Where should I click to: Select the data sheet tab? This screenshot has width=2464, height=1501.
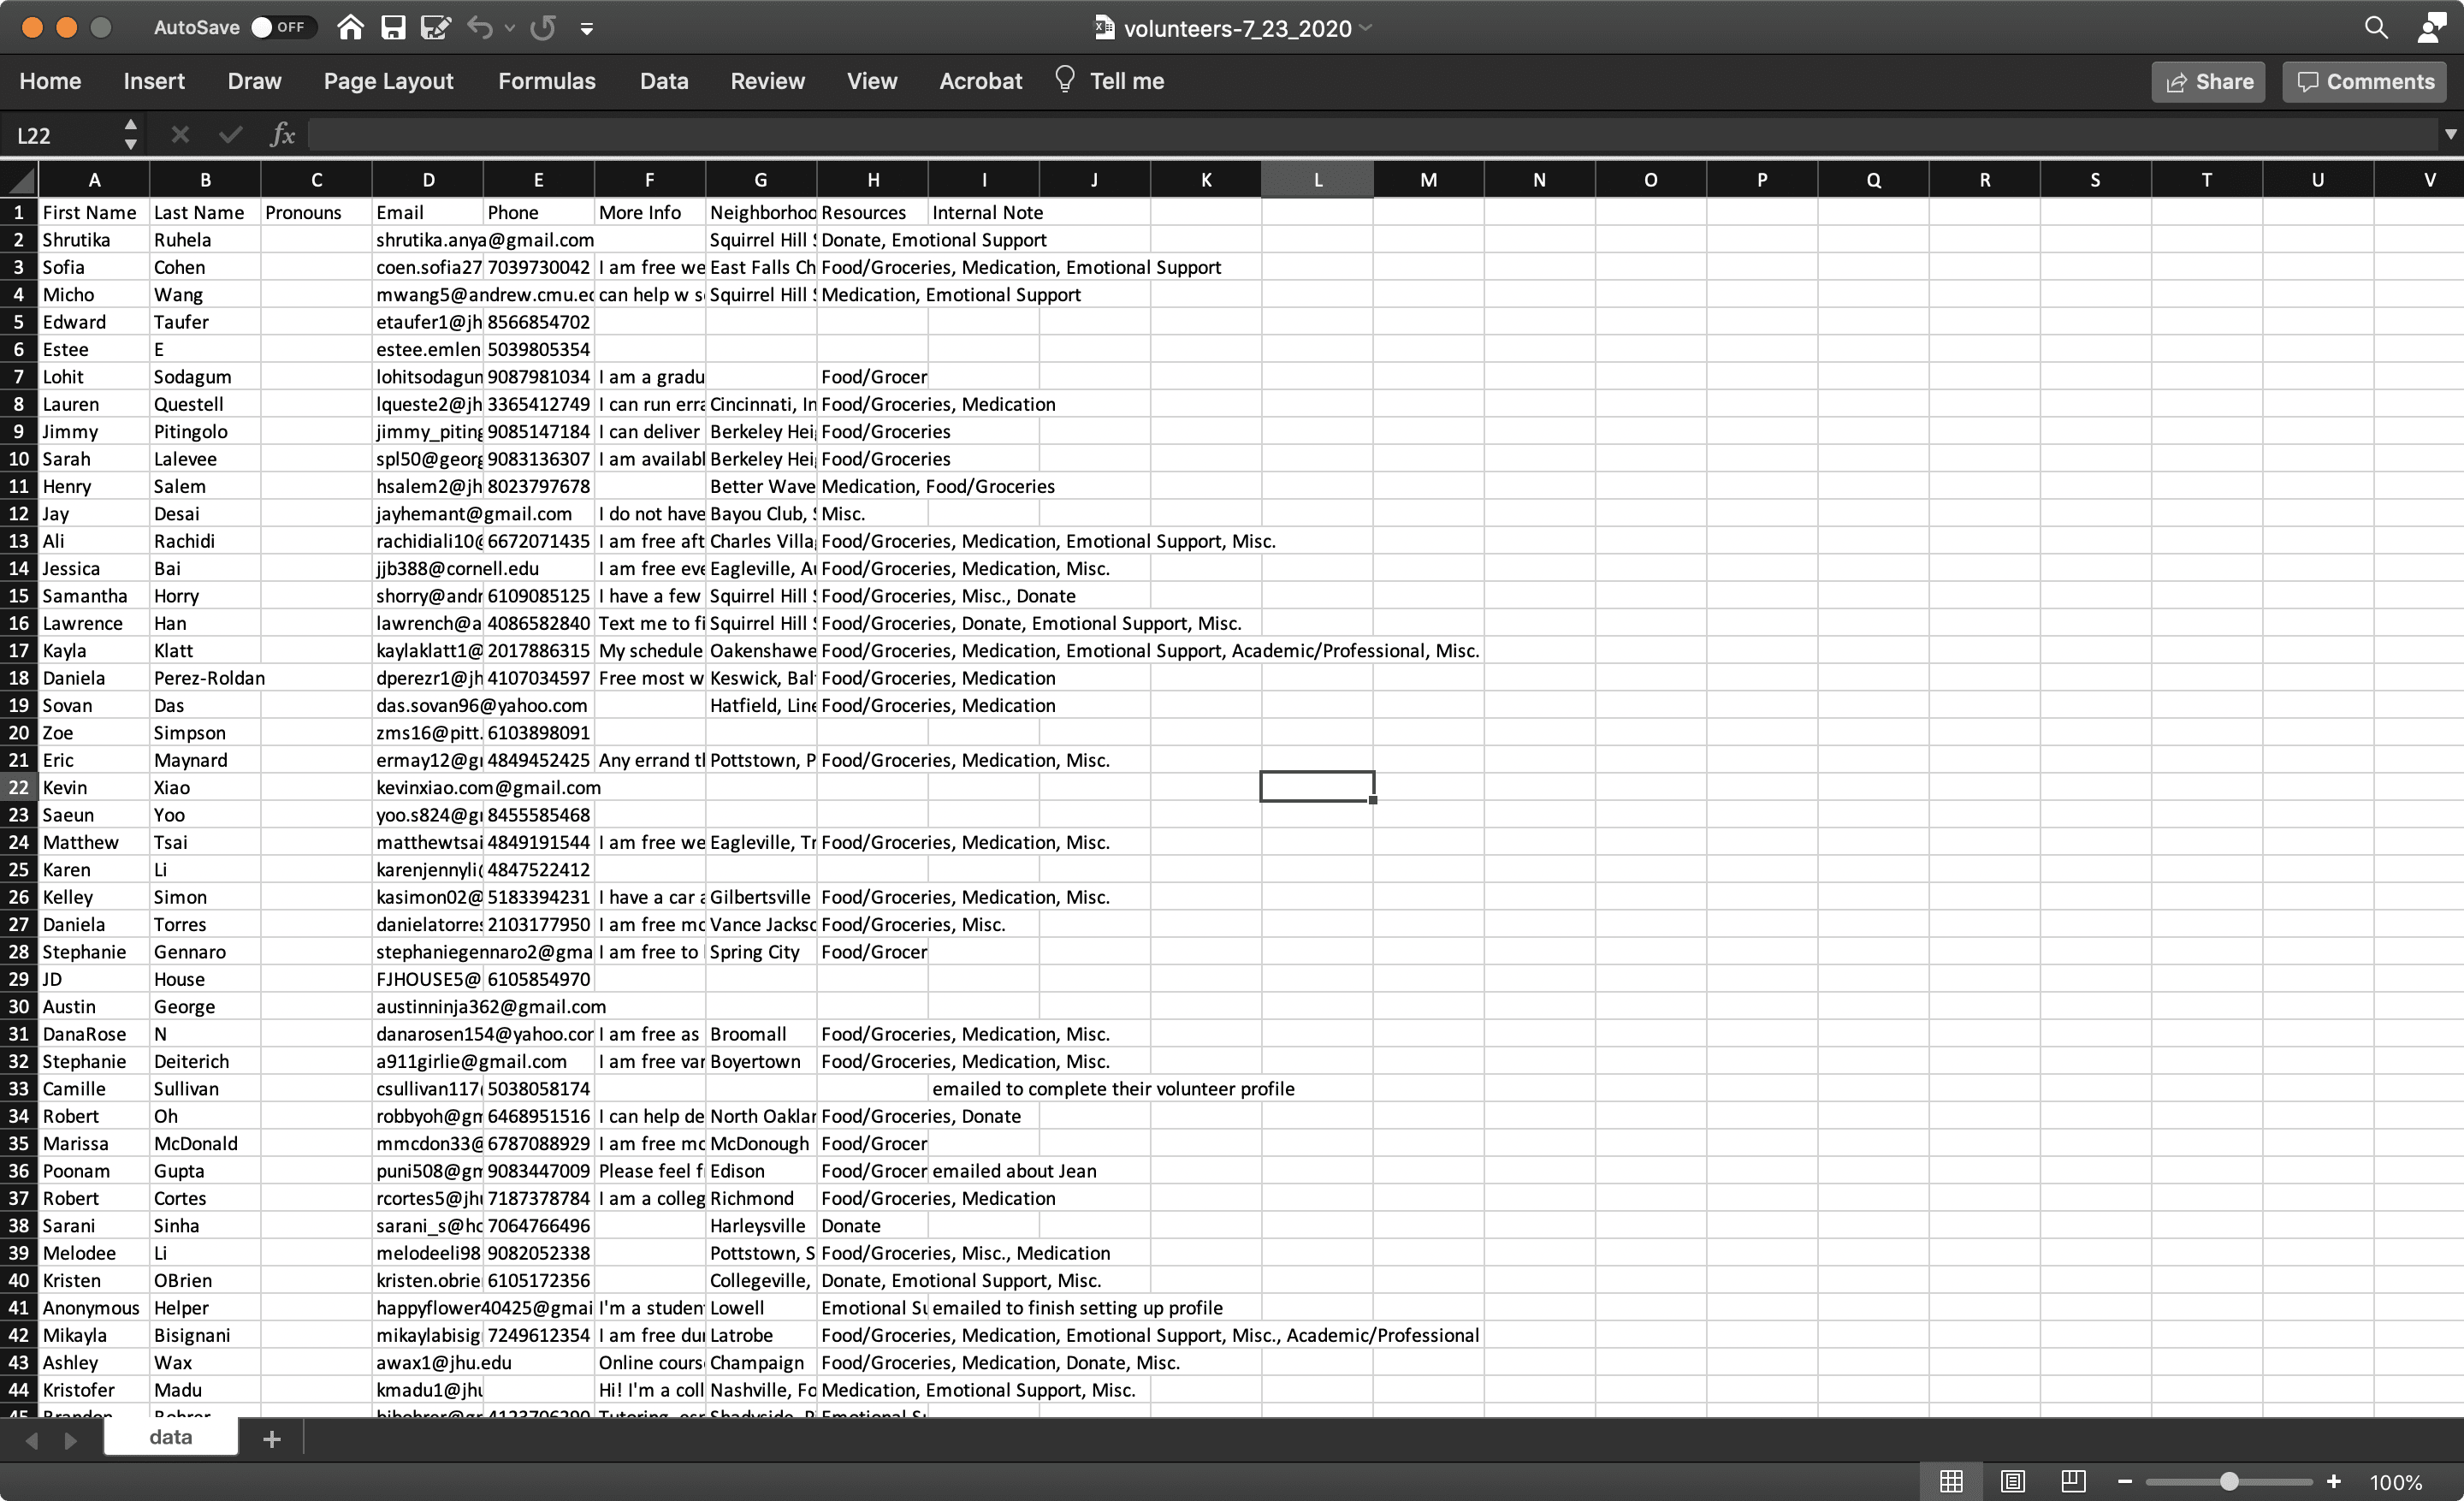[170, 1437]
